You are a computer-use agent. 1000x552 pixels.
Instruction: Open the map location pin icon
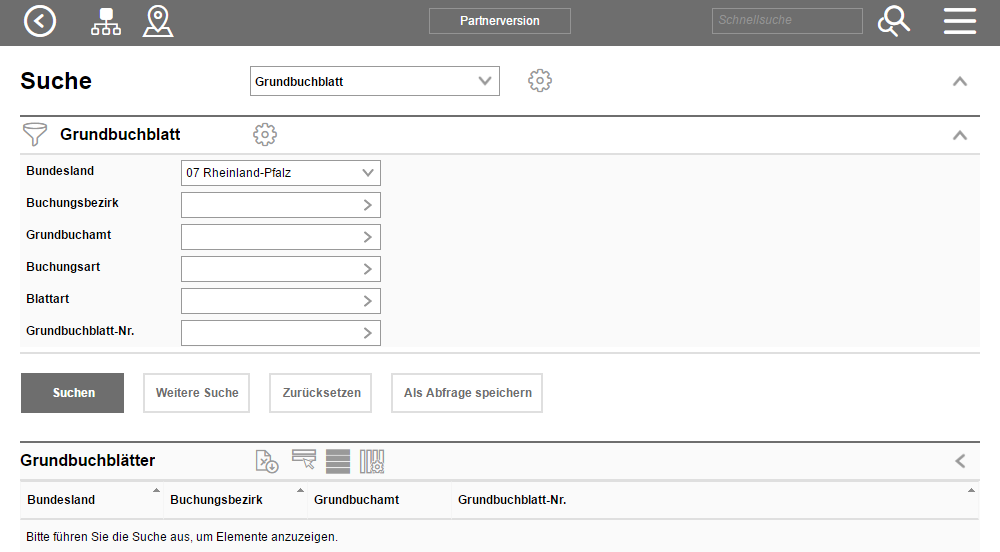point(158,21)
